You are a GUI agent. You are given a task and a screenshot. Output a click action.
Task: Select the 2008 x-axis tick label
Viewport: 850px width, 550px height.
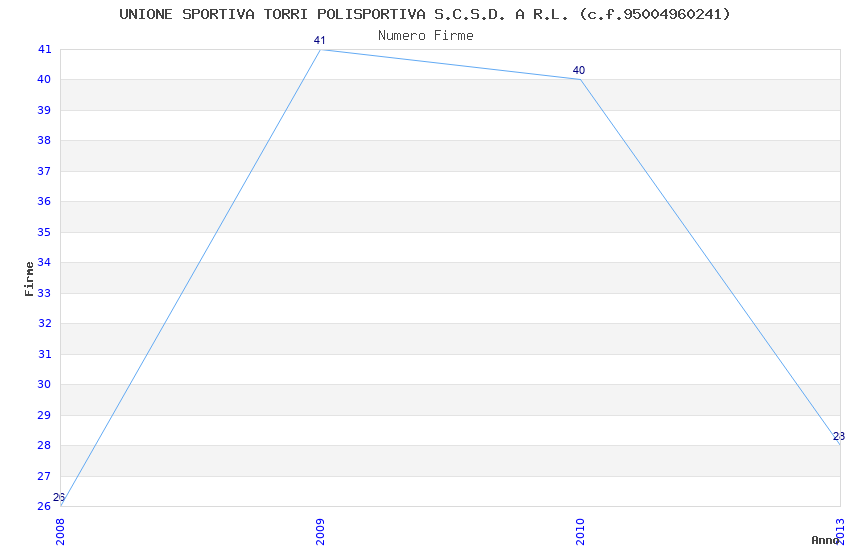[60, 532]
